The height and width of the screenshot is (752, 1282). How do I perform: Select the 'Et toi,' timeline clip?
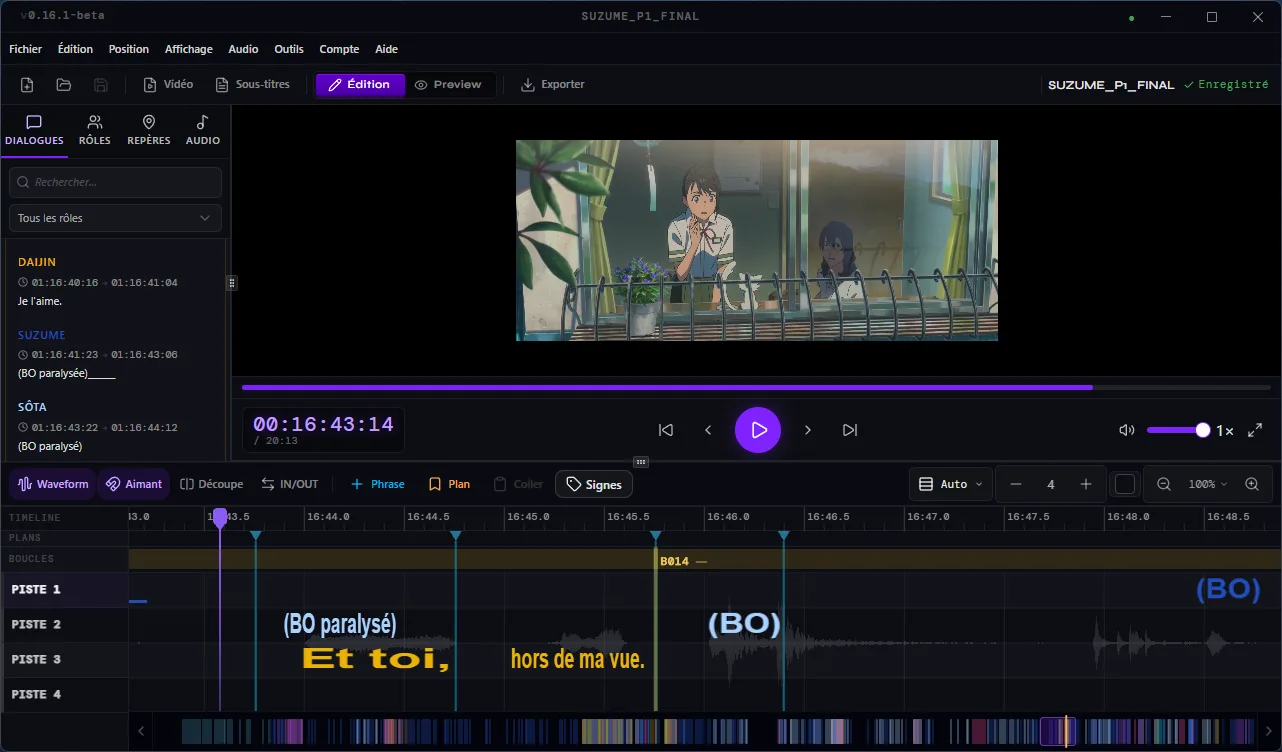[376, 659]
